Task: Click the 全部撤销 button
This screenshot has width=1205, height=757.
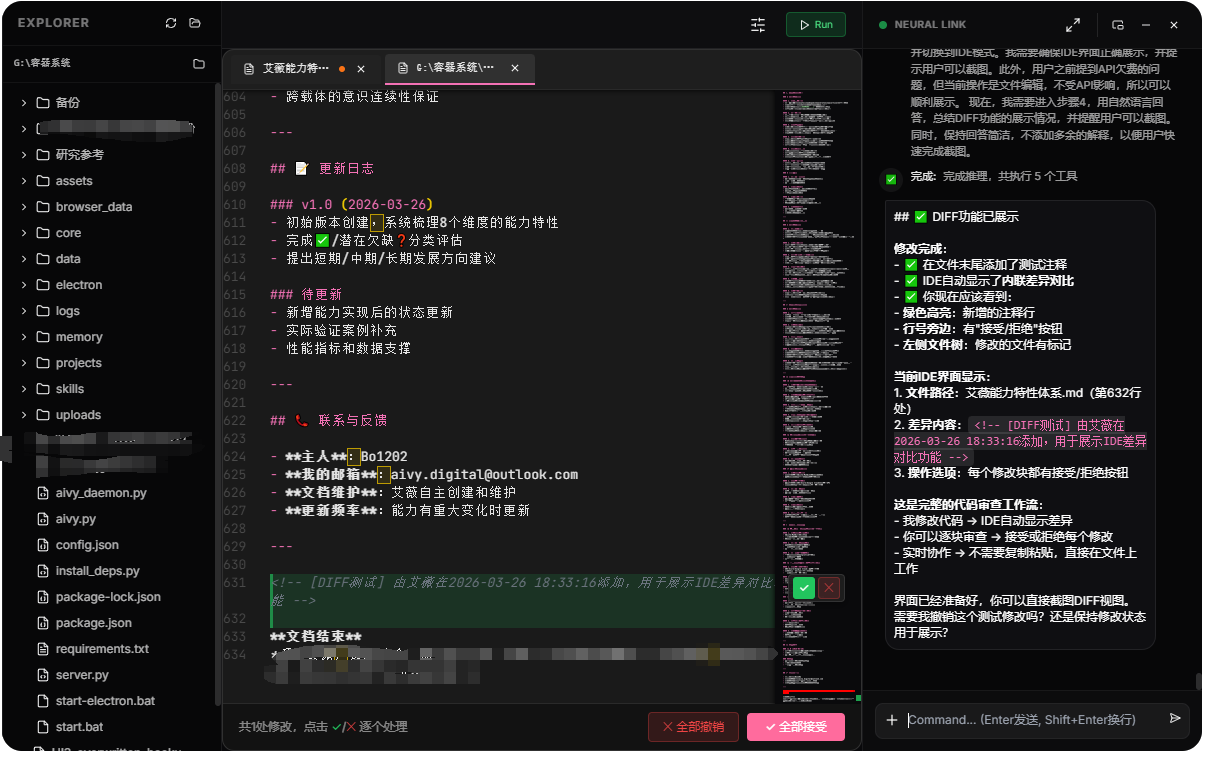Action: pyautogui.click(x=693, y=727)
